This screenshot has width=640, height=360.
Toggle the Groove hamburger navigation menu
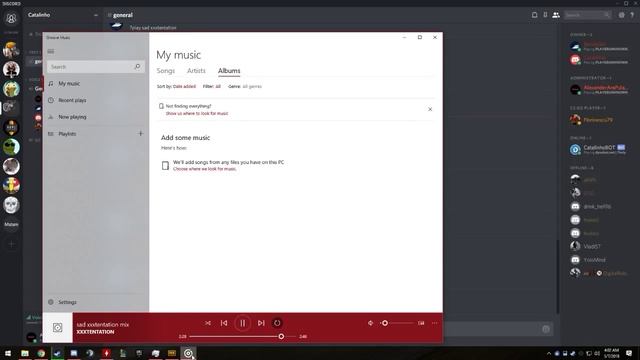51,51
